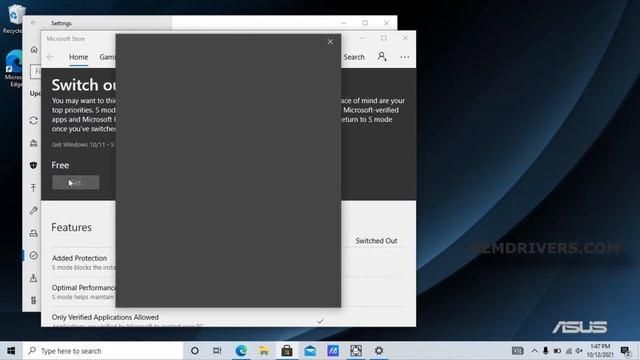Open Windows Security shield in Settings sidebar
Viewport: 640px width, 360px height.
33,165
